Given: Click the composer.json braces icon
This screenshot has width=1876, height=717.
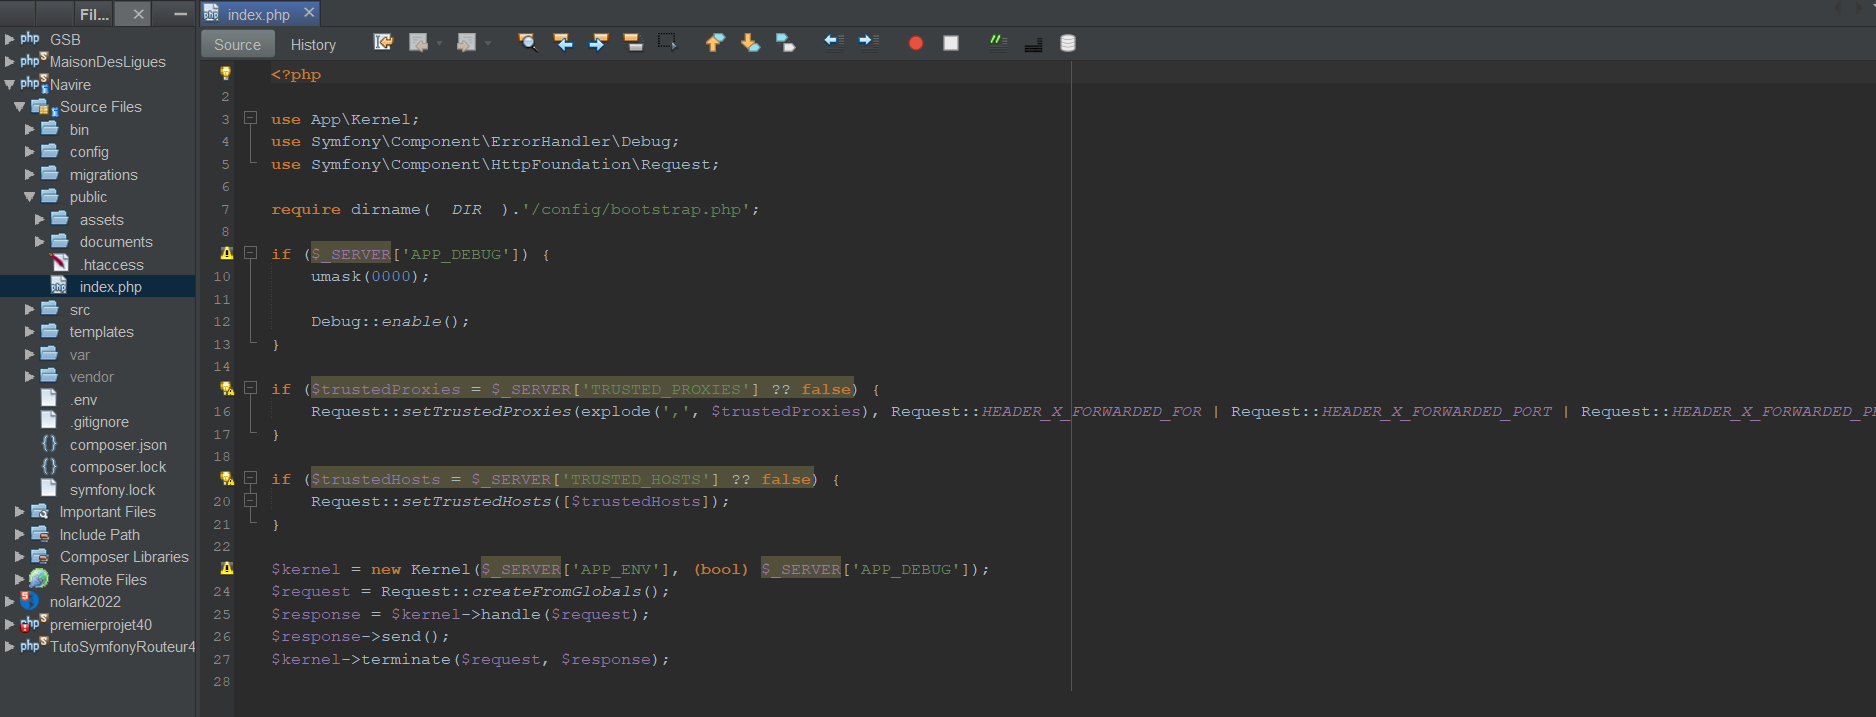Looking at the screenshot, I should (49, 444).
